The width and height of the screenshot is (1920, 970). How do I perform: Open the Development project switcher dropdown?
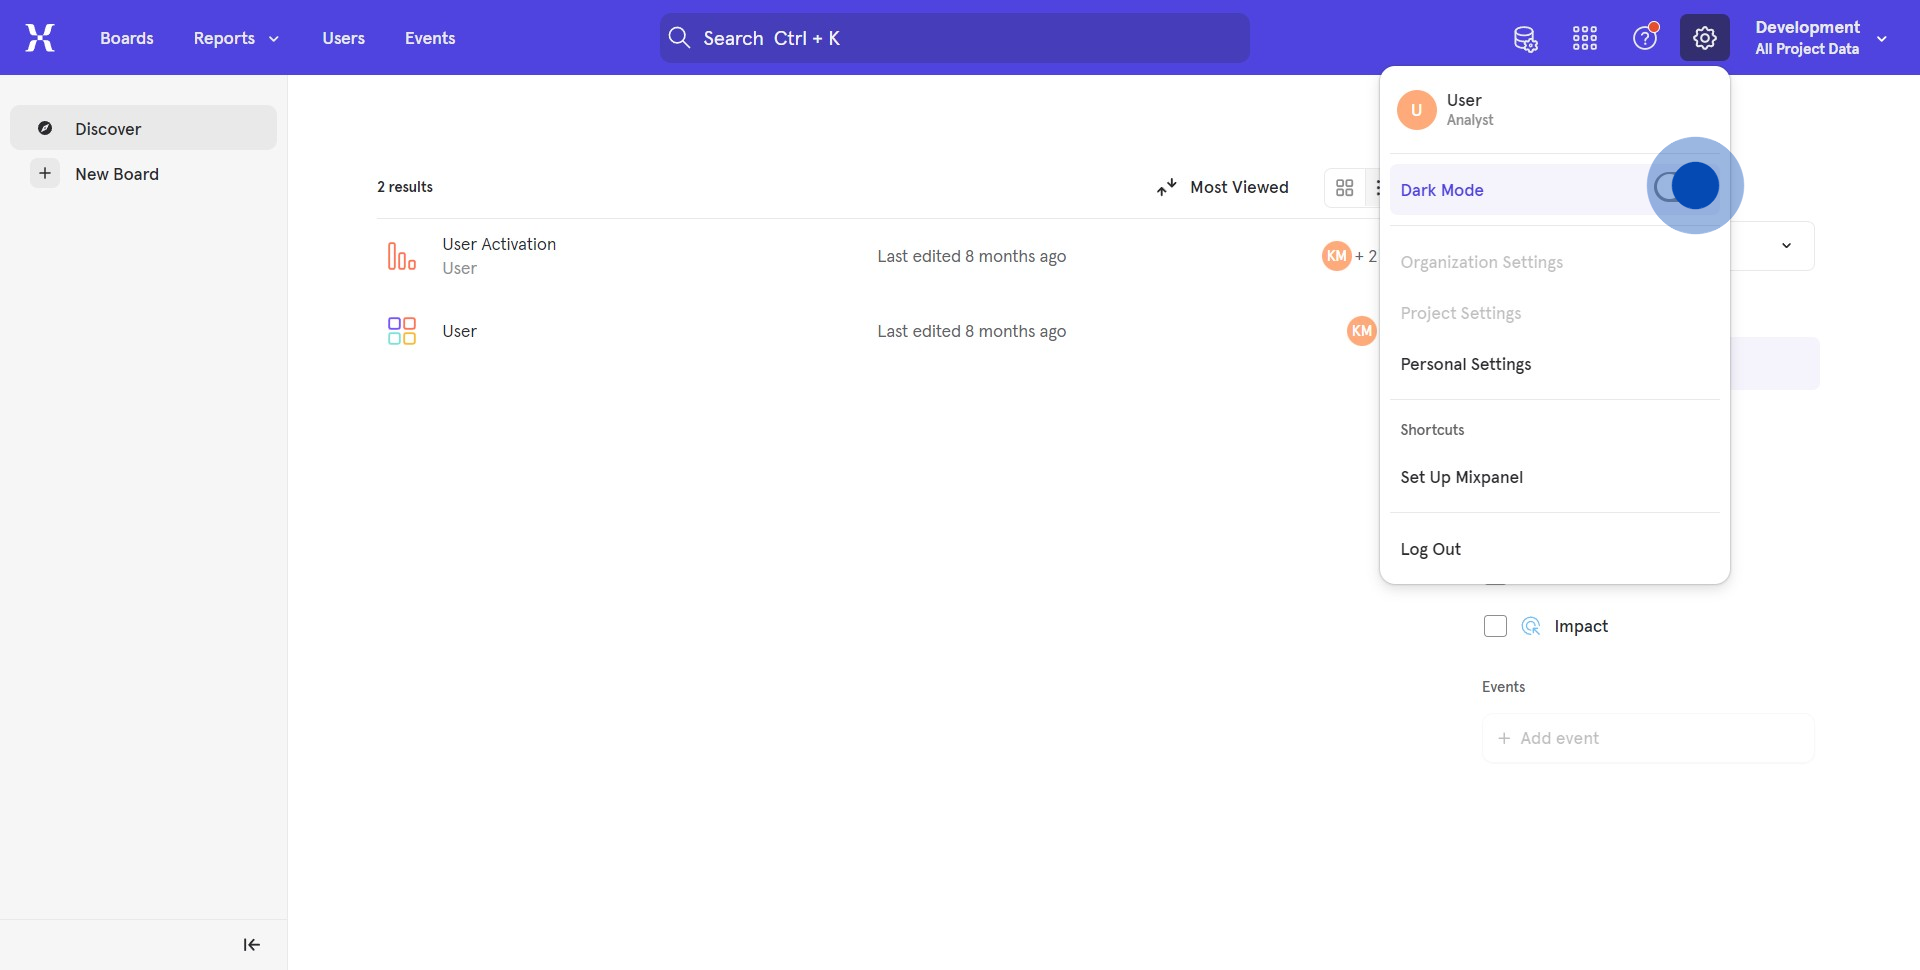1821,38
